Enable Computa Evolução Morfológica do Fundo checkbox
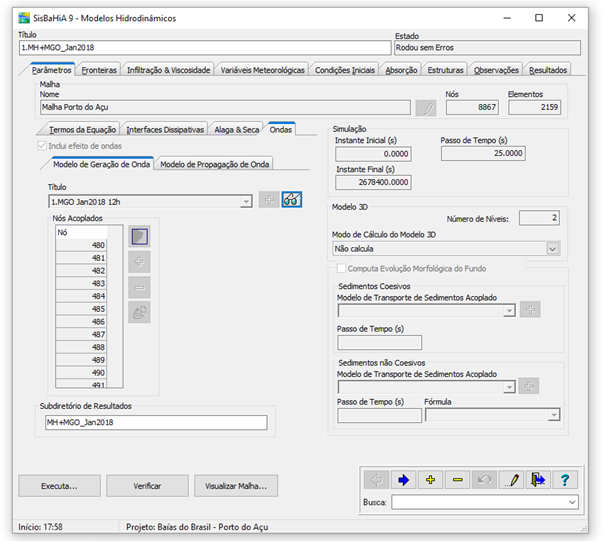The height and width of the screenshot is (542, 605). 341,268
